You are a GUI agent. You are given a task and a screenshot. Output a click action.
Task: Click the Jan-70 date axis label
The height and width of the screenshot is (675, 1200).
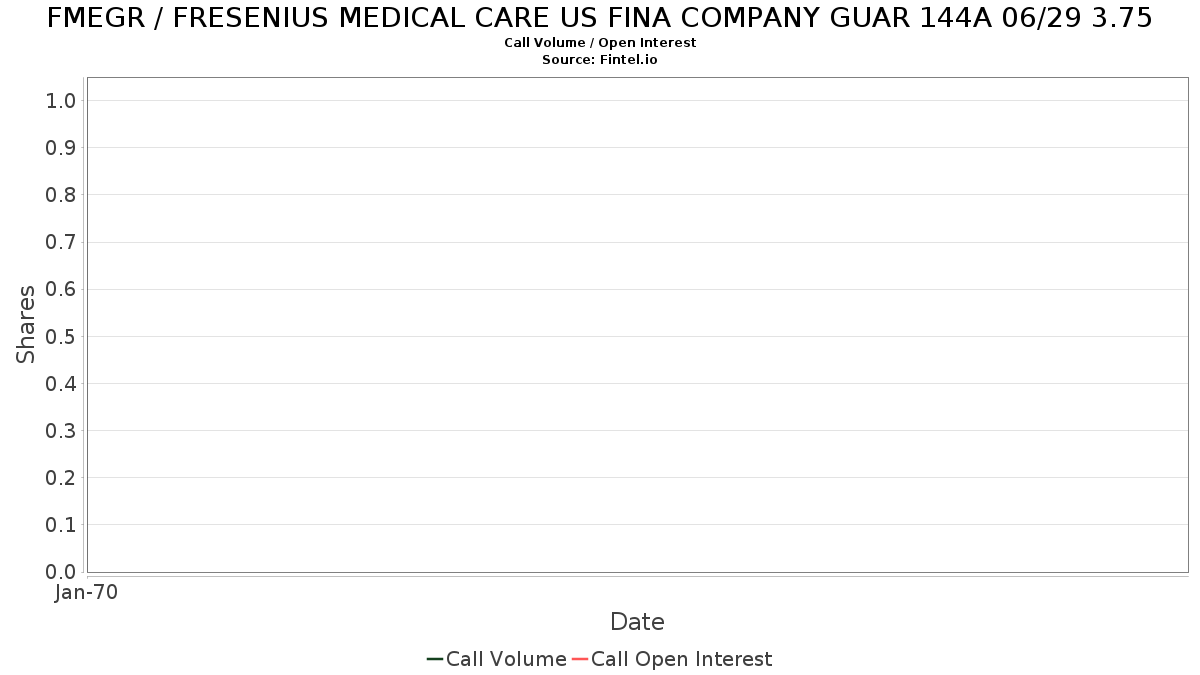pyautogui.click(x=87, y=593)
